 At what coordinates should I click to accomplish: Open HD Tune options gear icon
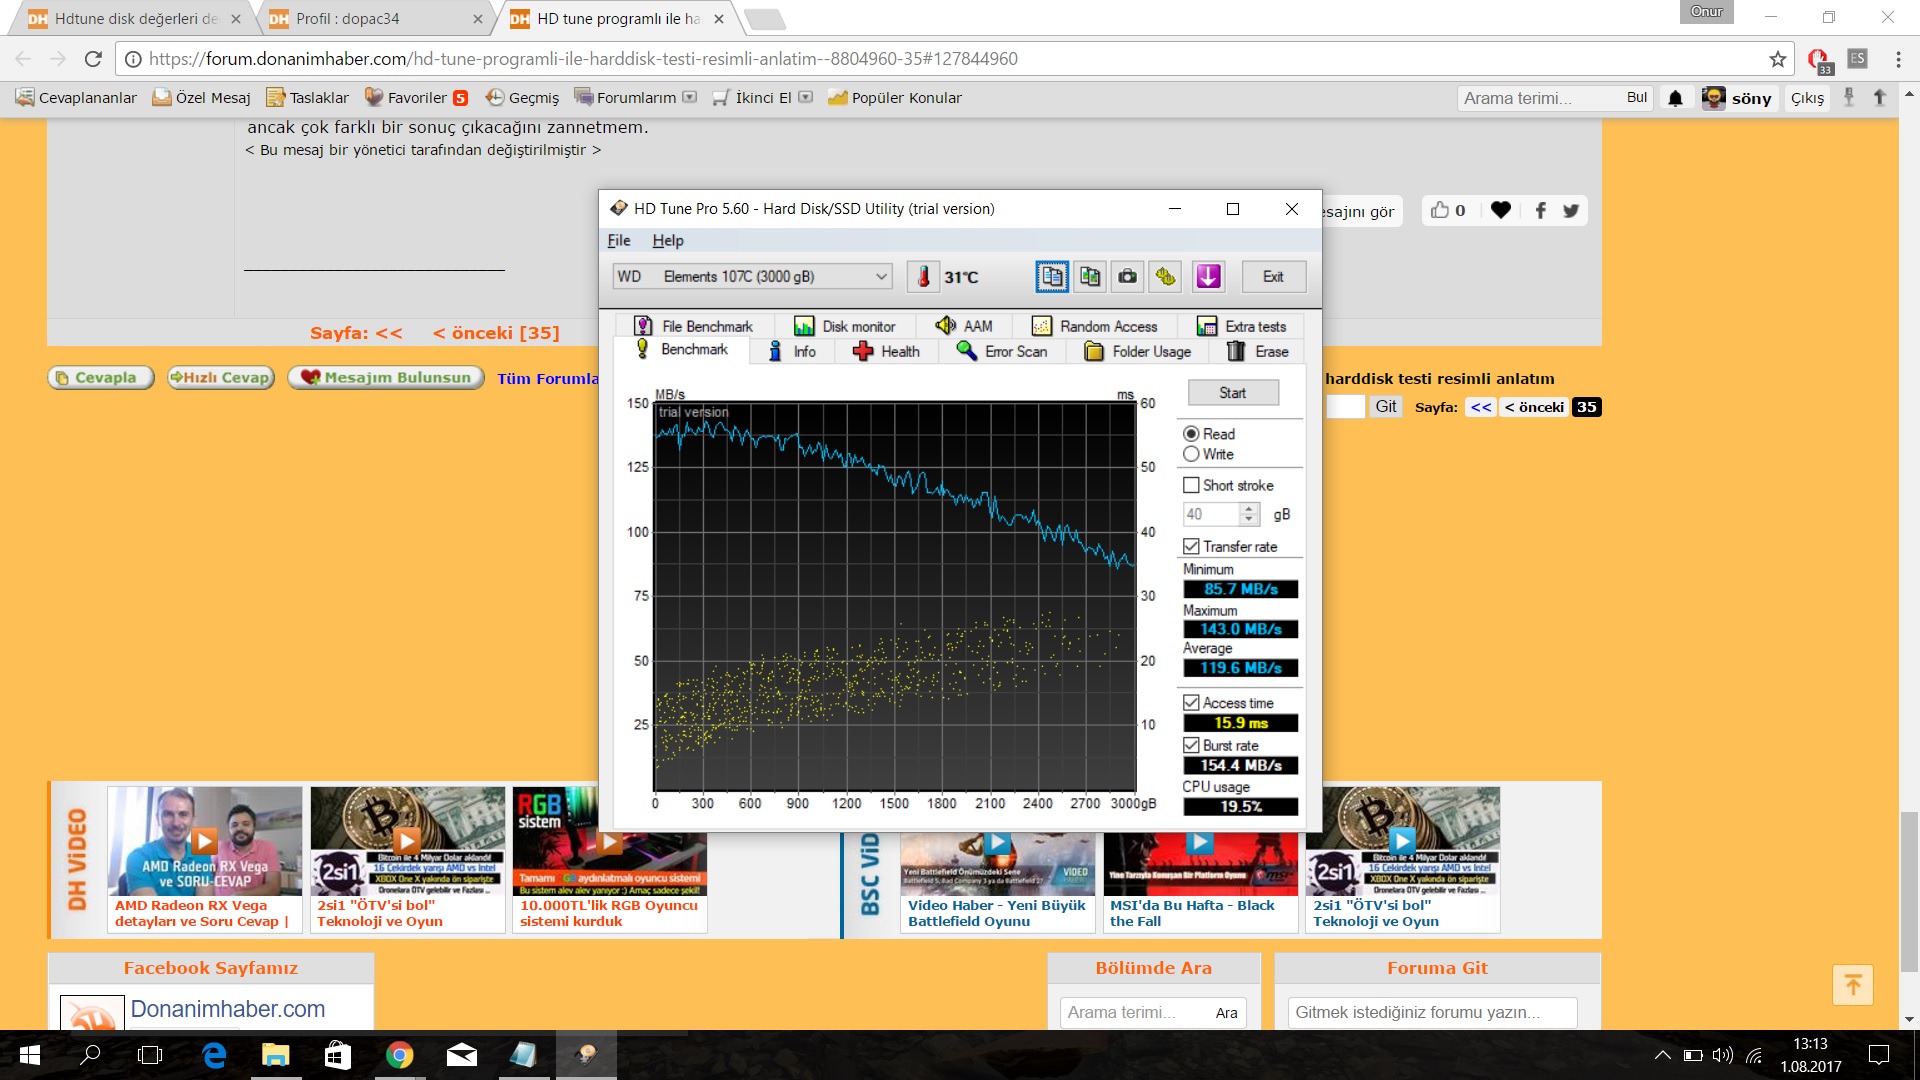pos(1165,277)
